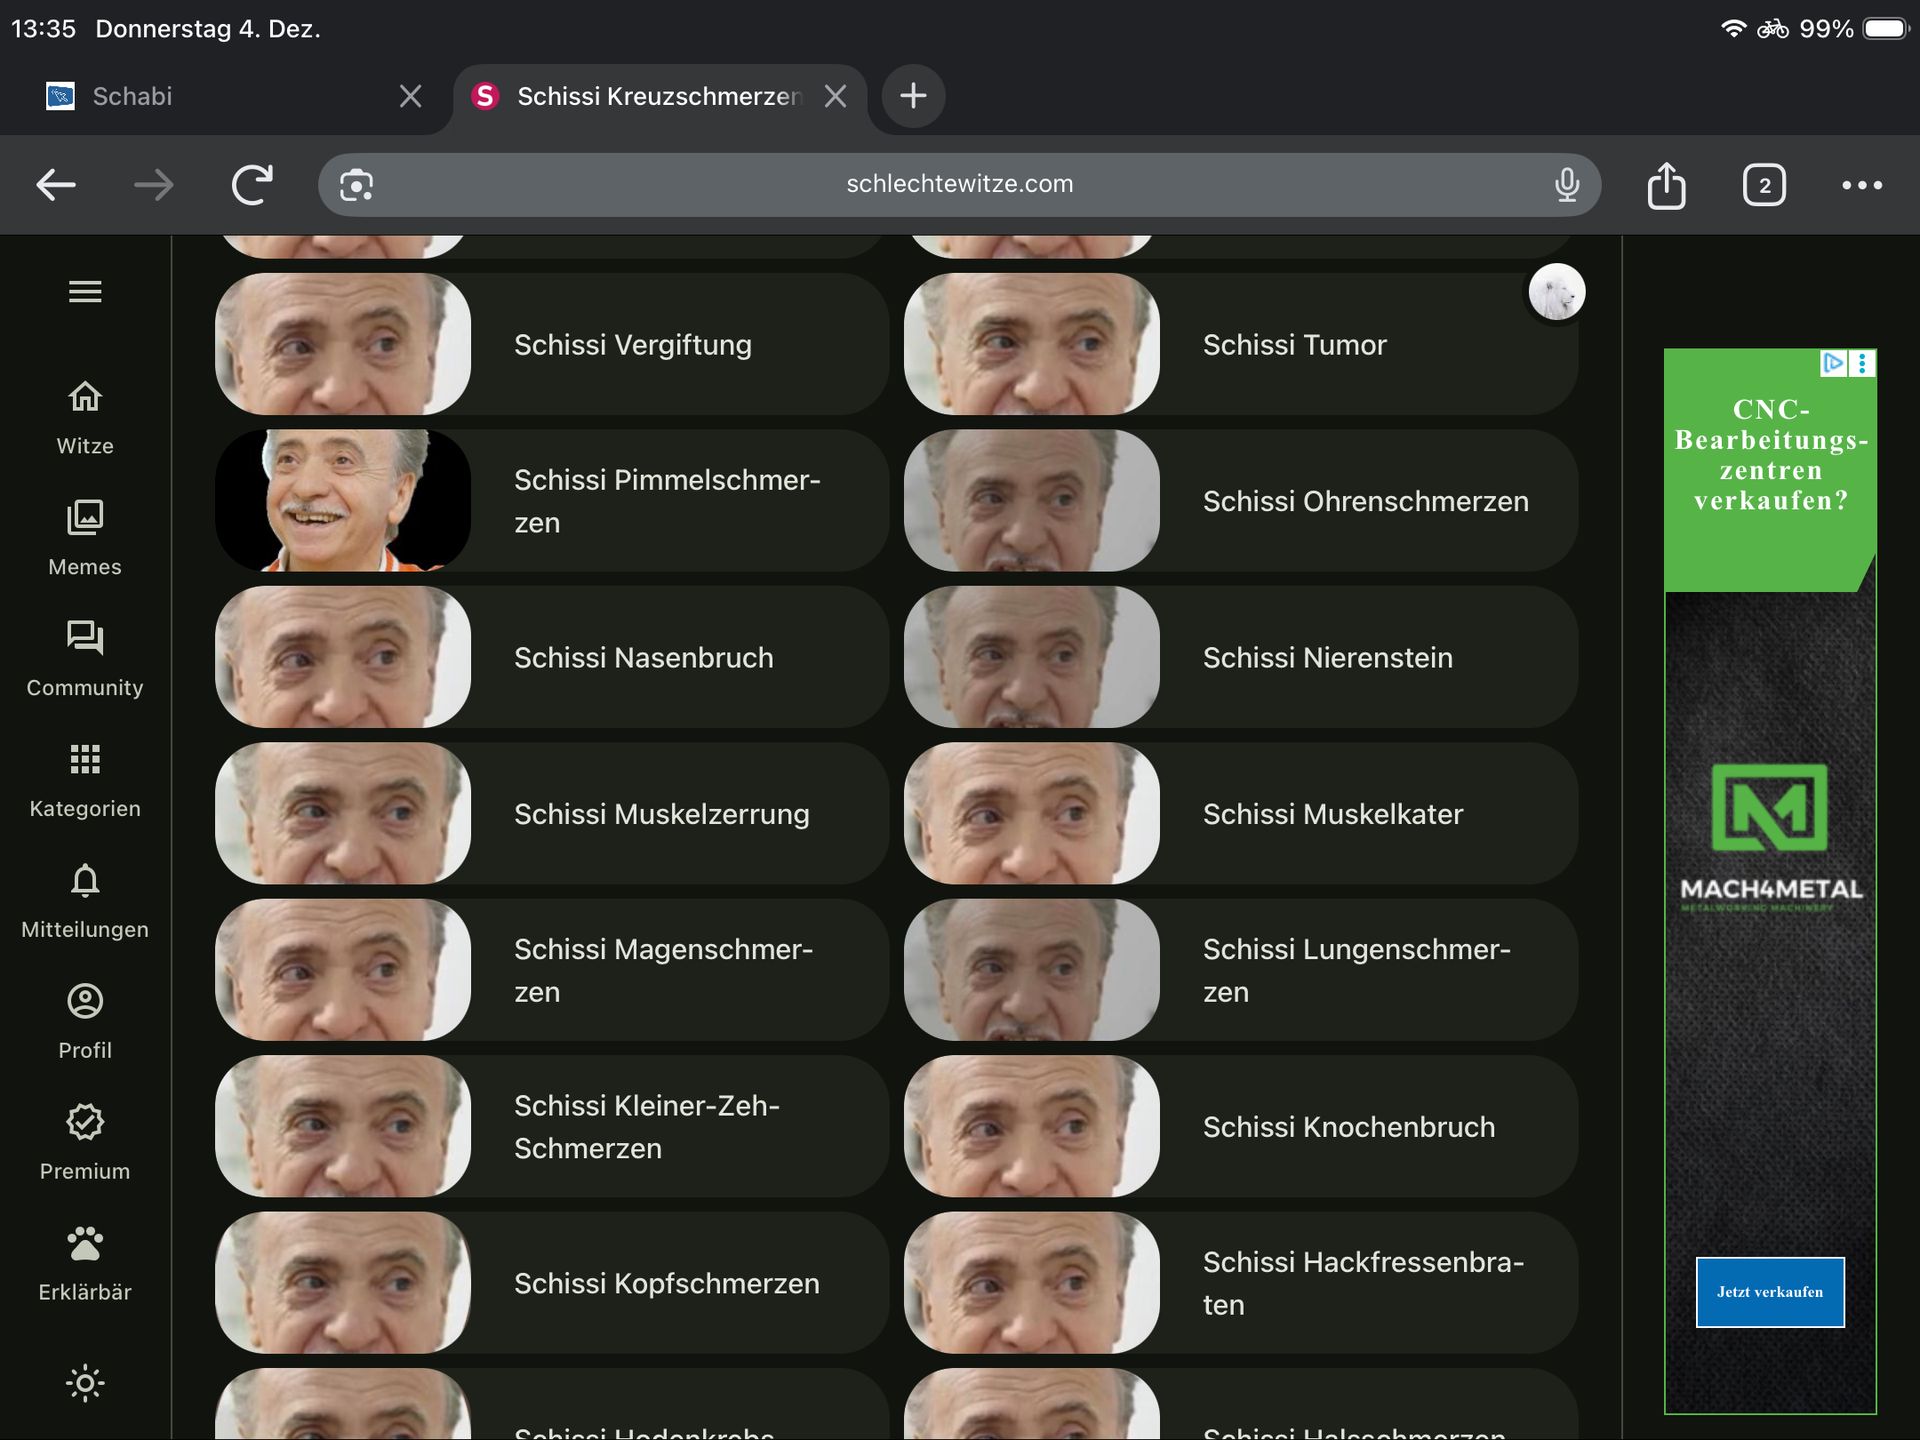Image resolution: width=1920 pixels, height=1440 pixels.
Task: Open the Community section
Action: pyautogui.click(x=85, y=640)
